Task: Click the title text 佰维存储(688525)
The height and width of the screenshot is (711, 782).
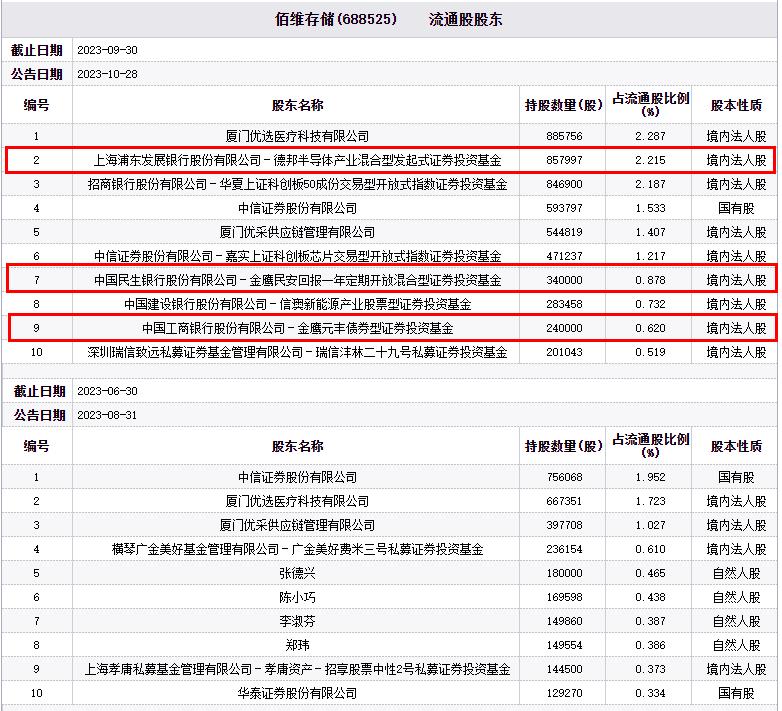Action: (336, 19)
